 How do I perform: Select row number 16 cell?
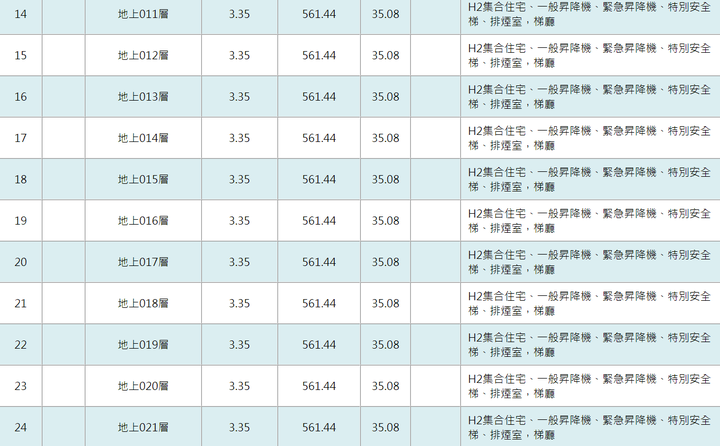click(21, 97)
